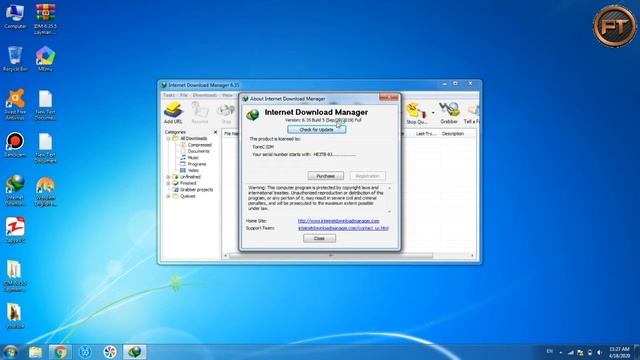Click the Close button in About dialog
This screenshot has width=640, height=360.
tap(319, 238)
